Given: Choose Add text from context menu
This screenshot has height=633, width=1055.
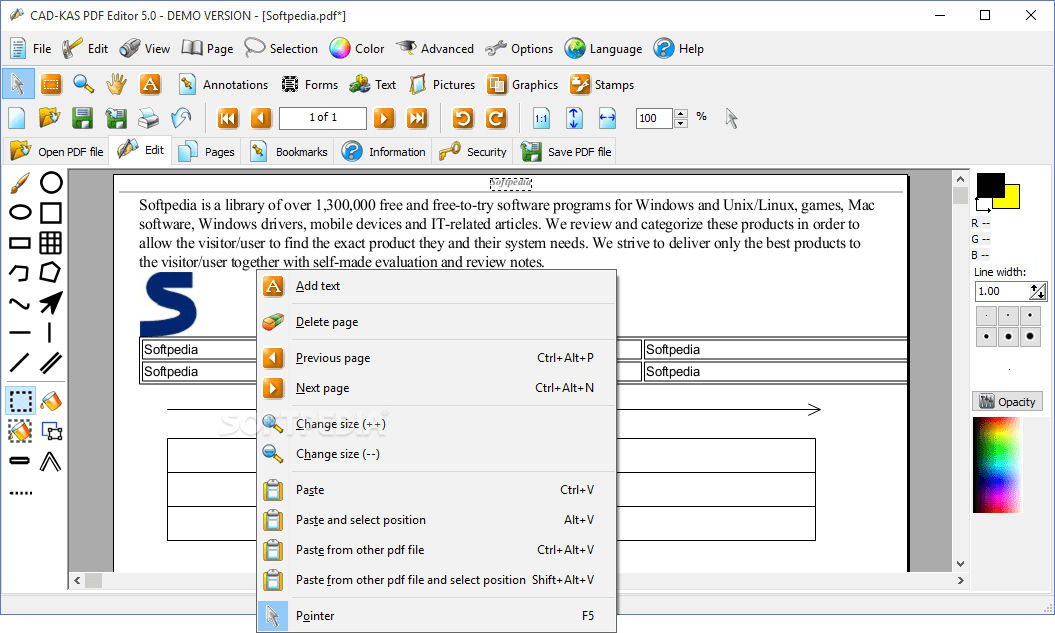Looking at the screenshot, I should click(x=437, y=286).
